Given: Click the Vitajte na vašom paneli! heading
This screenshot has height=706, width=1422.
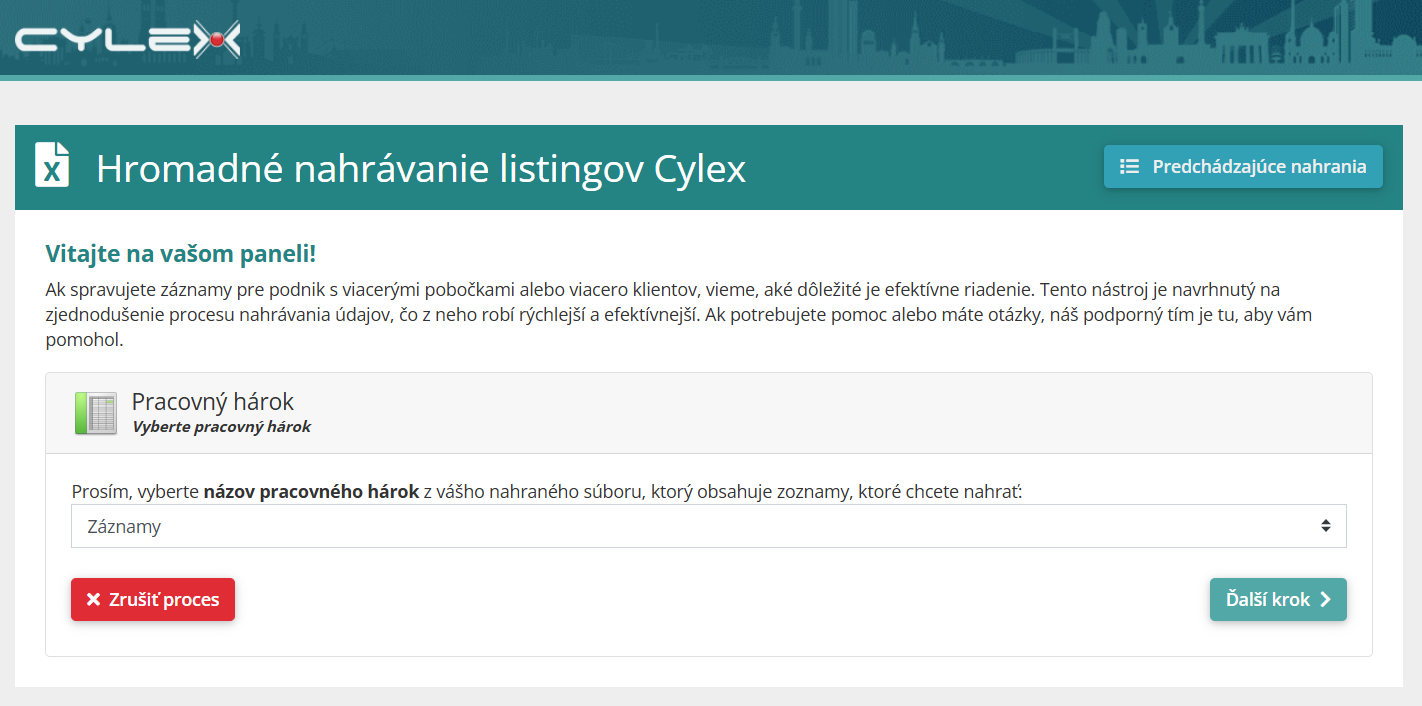Looking at the screenshot, I should (181, 254).
